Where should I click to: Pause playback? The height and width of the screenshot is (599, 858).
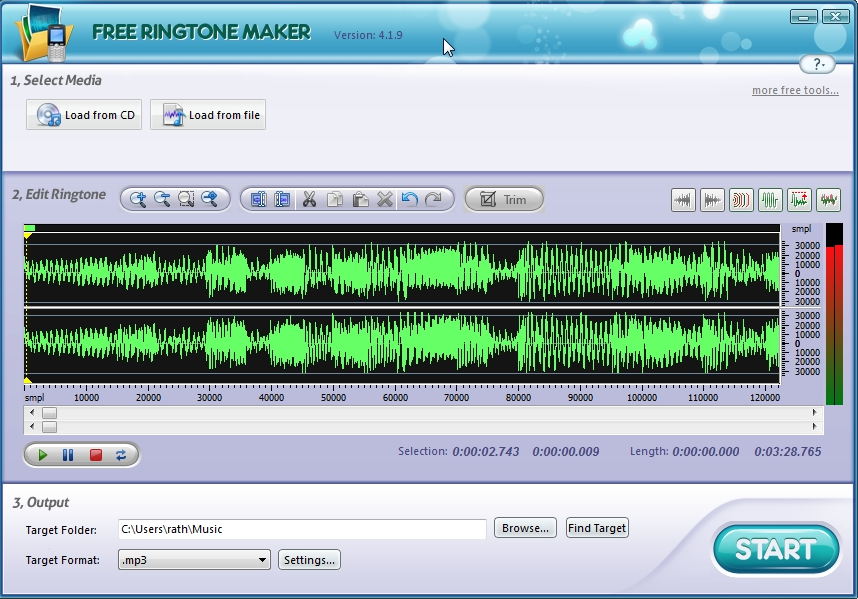point(68,455)
